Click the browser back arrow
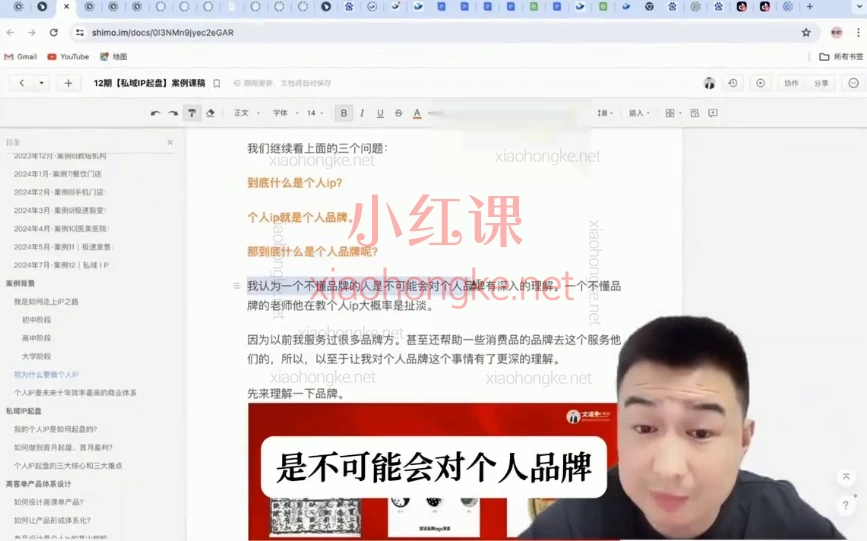Screen dimensions: 867x541 [11, 33]
